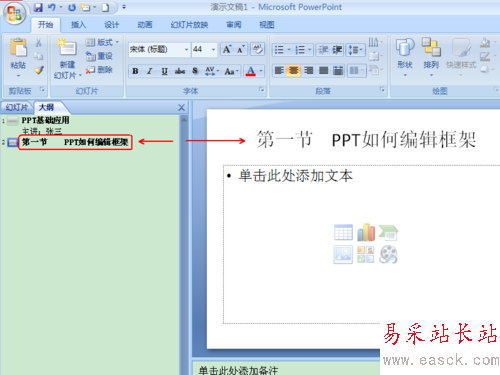This screenshot has width=500, height=375.
Task: Change the text direction
Action: [375, 42]
